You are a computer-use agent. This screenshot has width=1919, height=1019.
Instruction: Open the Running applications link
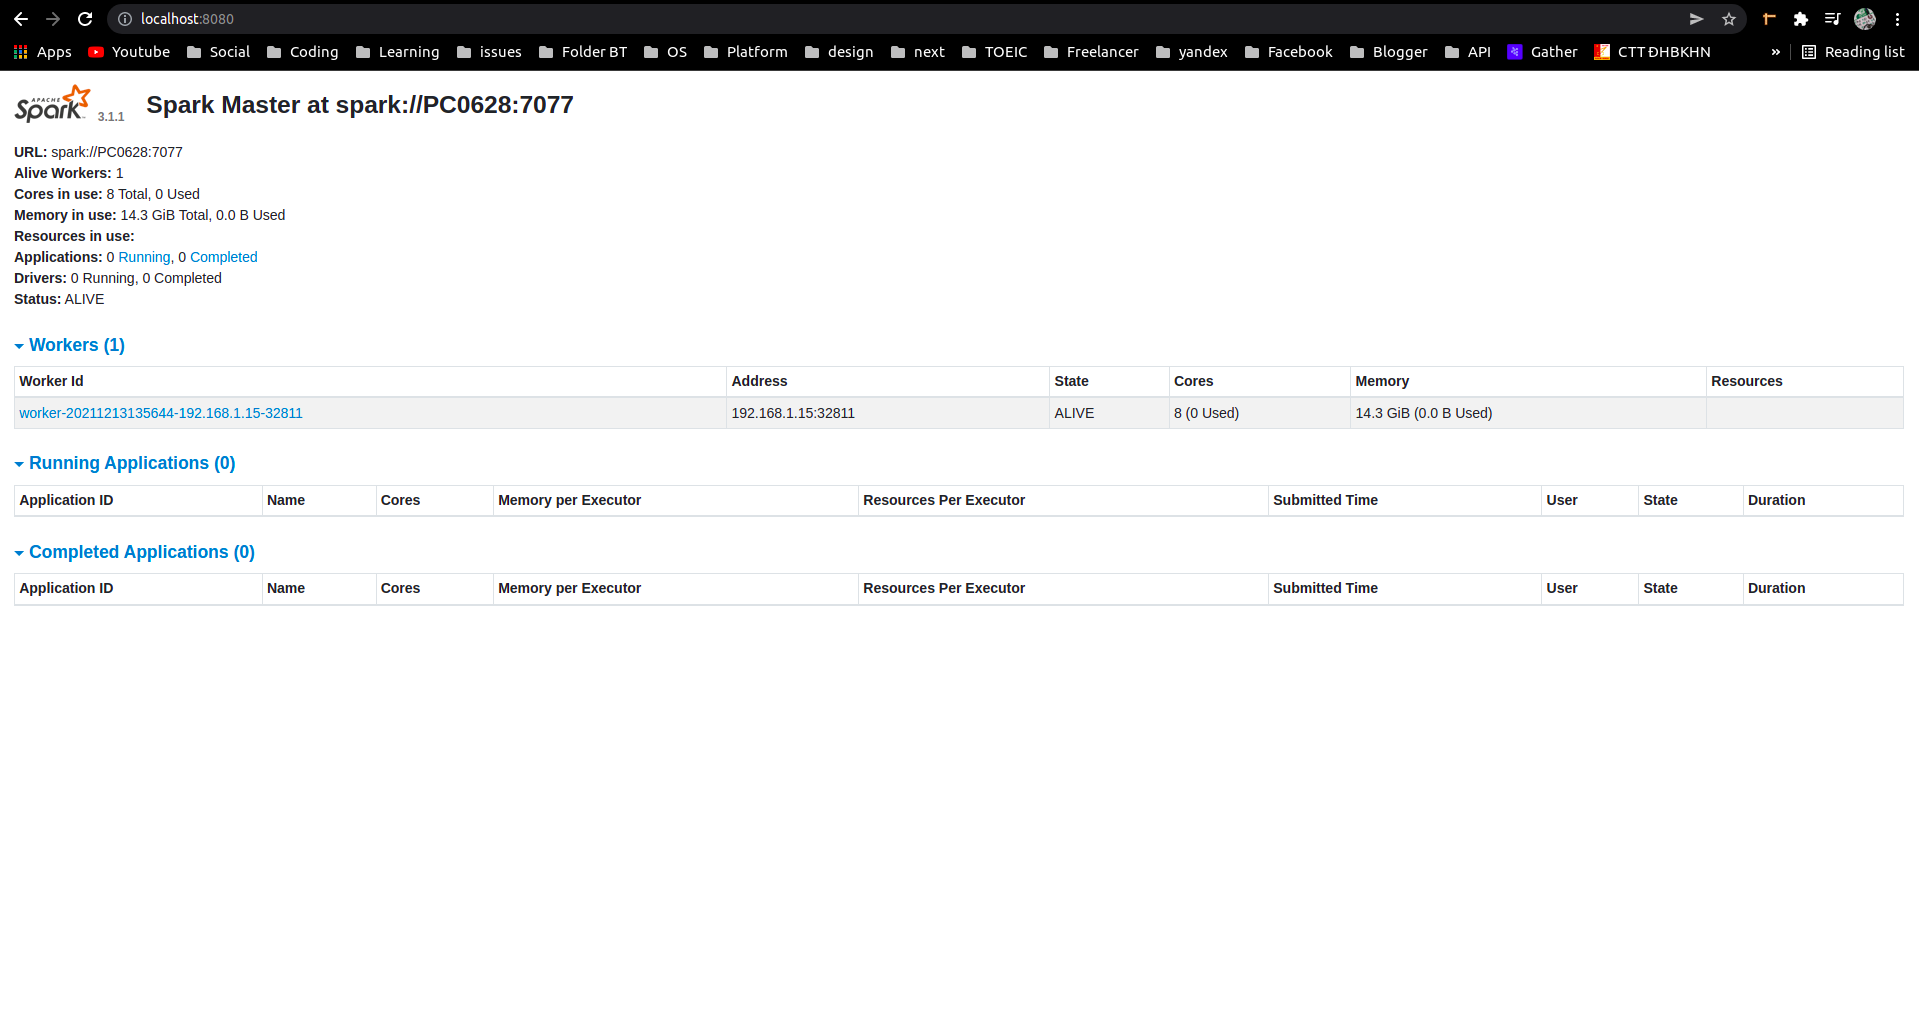coord(144,257)
